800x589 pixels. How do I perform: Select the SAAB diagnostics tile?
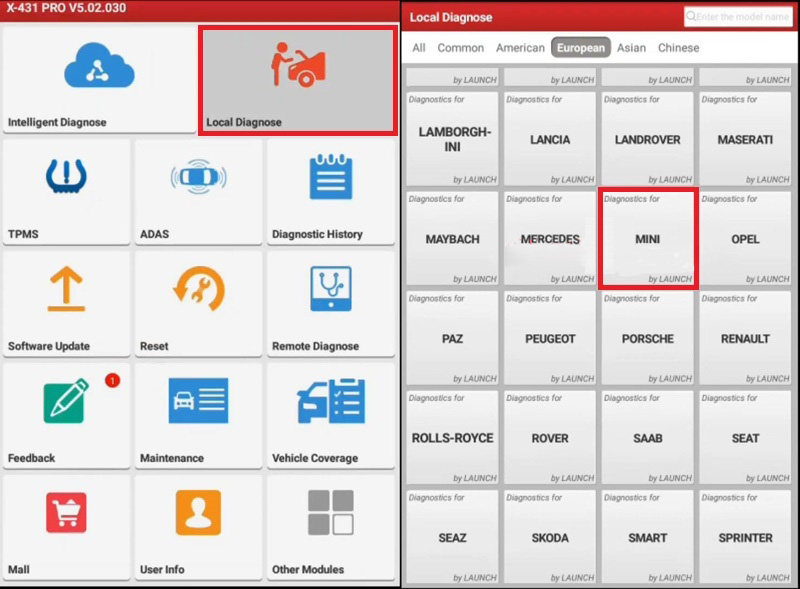[647, 437]
